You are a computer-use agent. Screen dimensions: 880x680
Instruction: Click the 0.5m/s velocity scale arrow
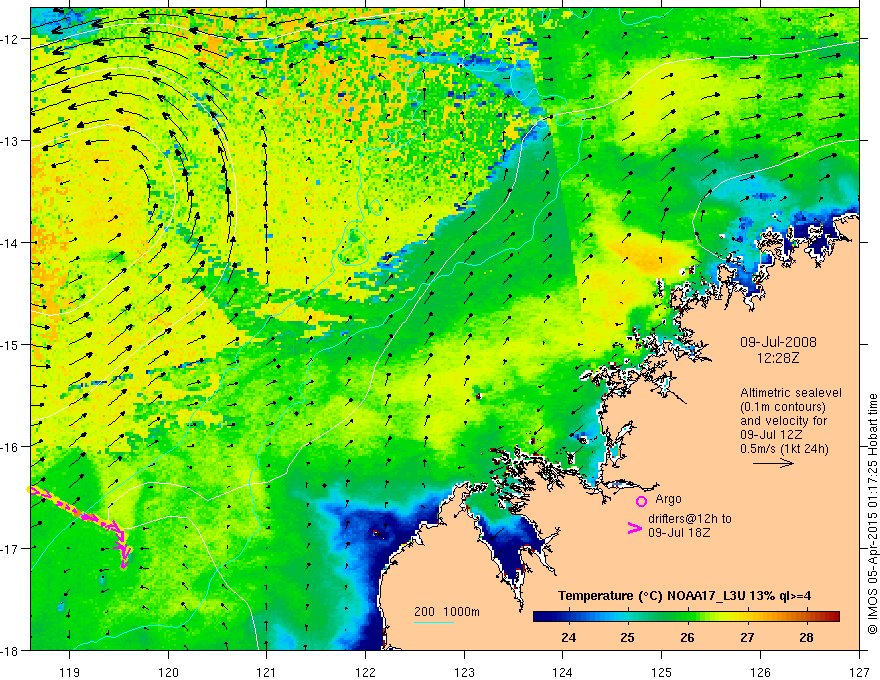coord(773,463)
